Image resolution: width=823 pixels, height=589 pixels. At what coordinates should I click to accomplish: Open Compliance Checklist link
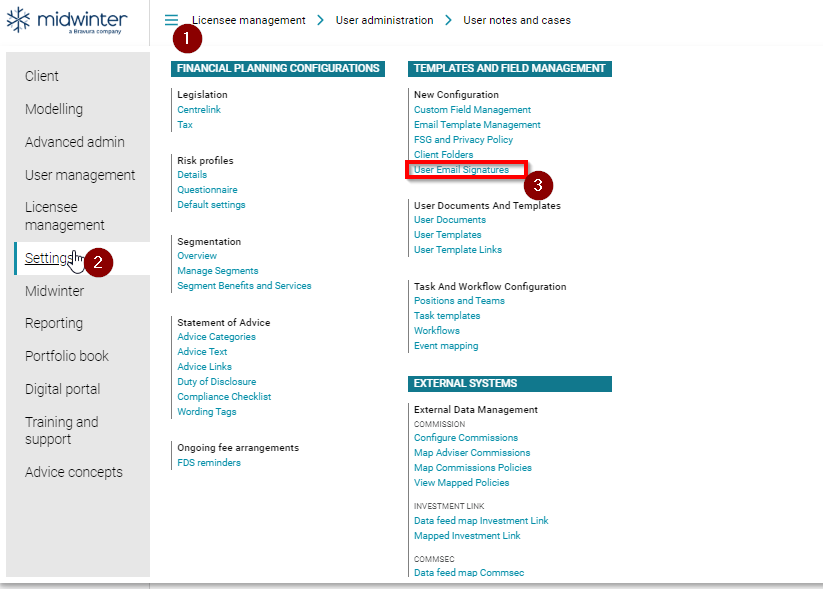point(224,397)
